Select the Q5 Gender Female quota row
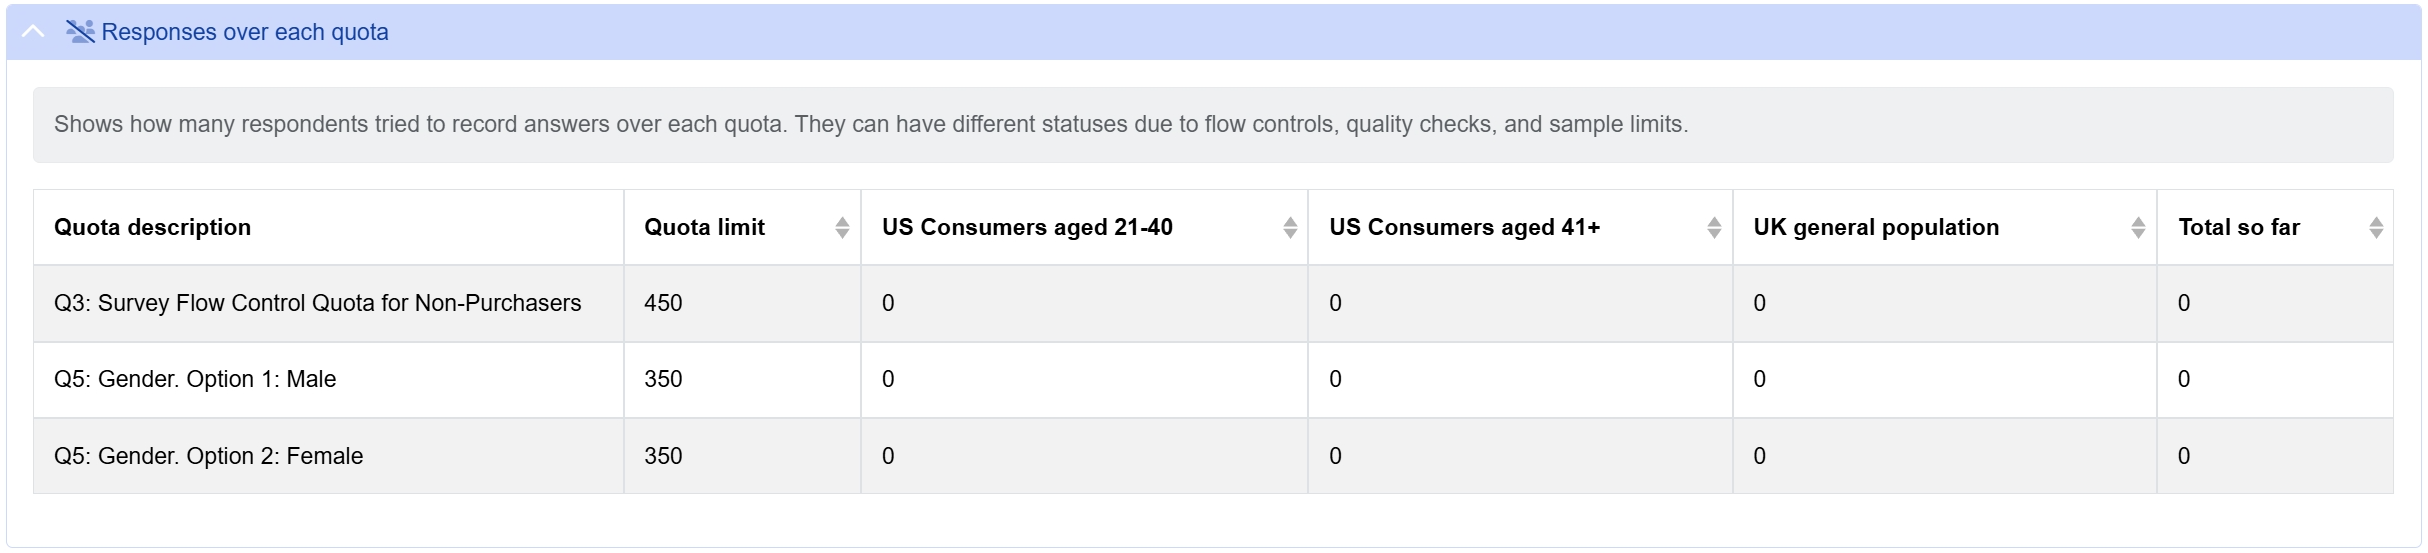2428x553 pixels. (208, 456)
